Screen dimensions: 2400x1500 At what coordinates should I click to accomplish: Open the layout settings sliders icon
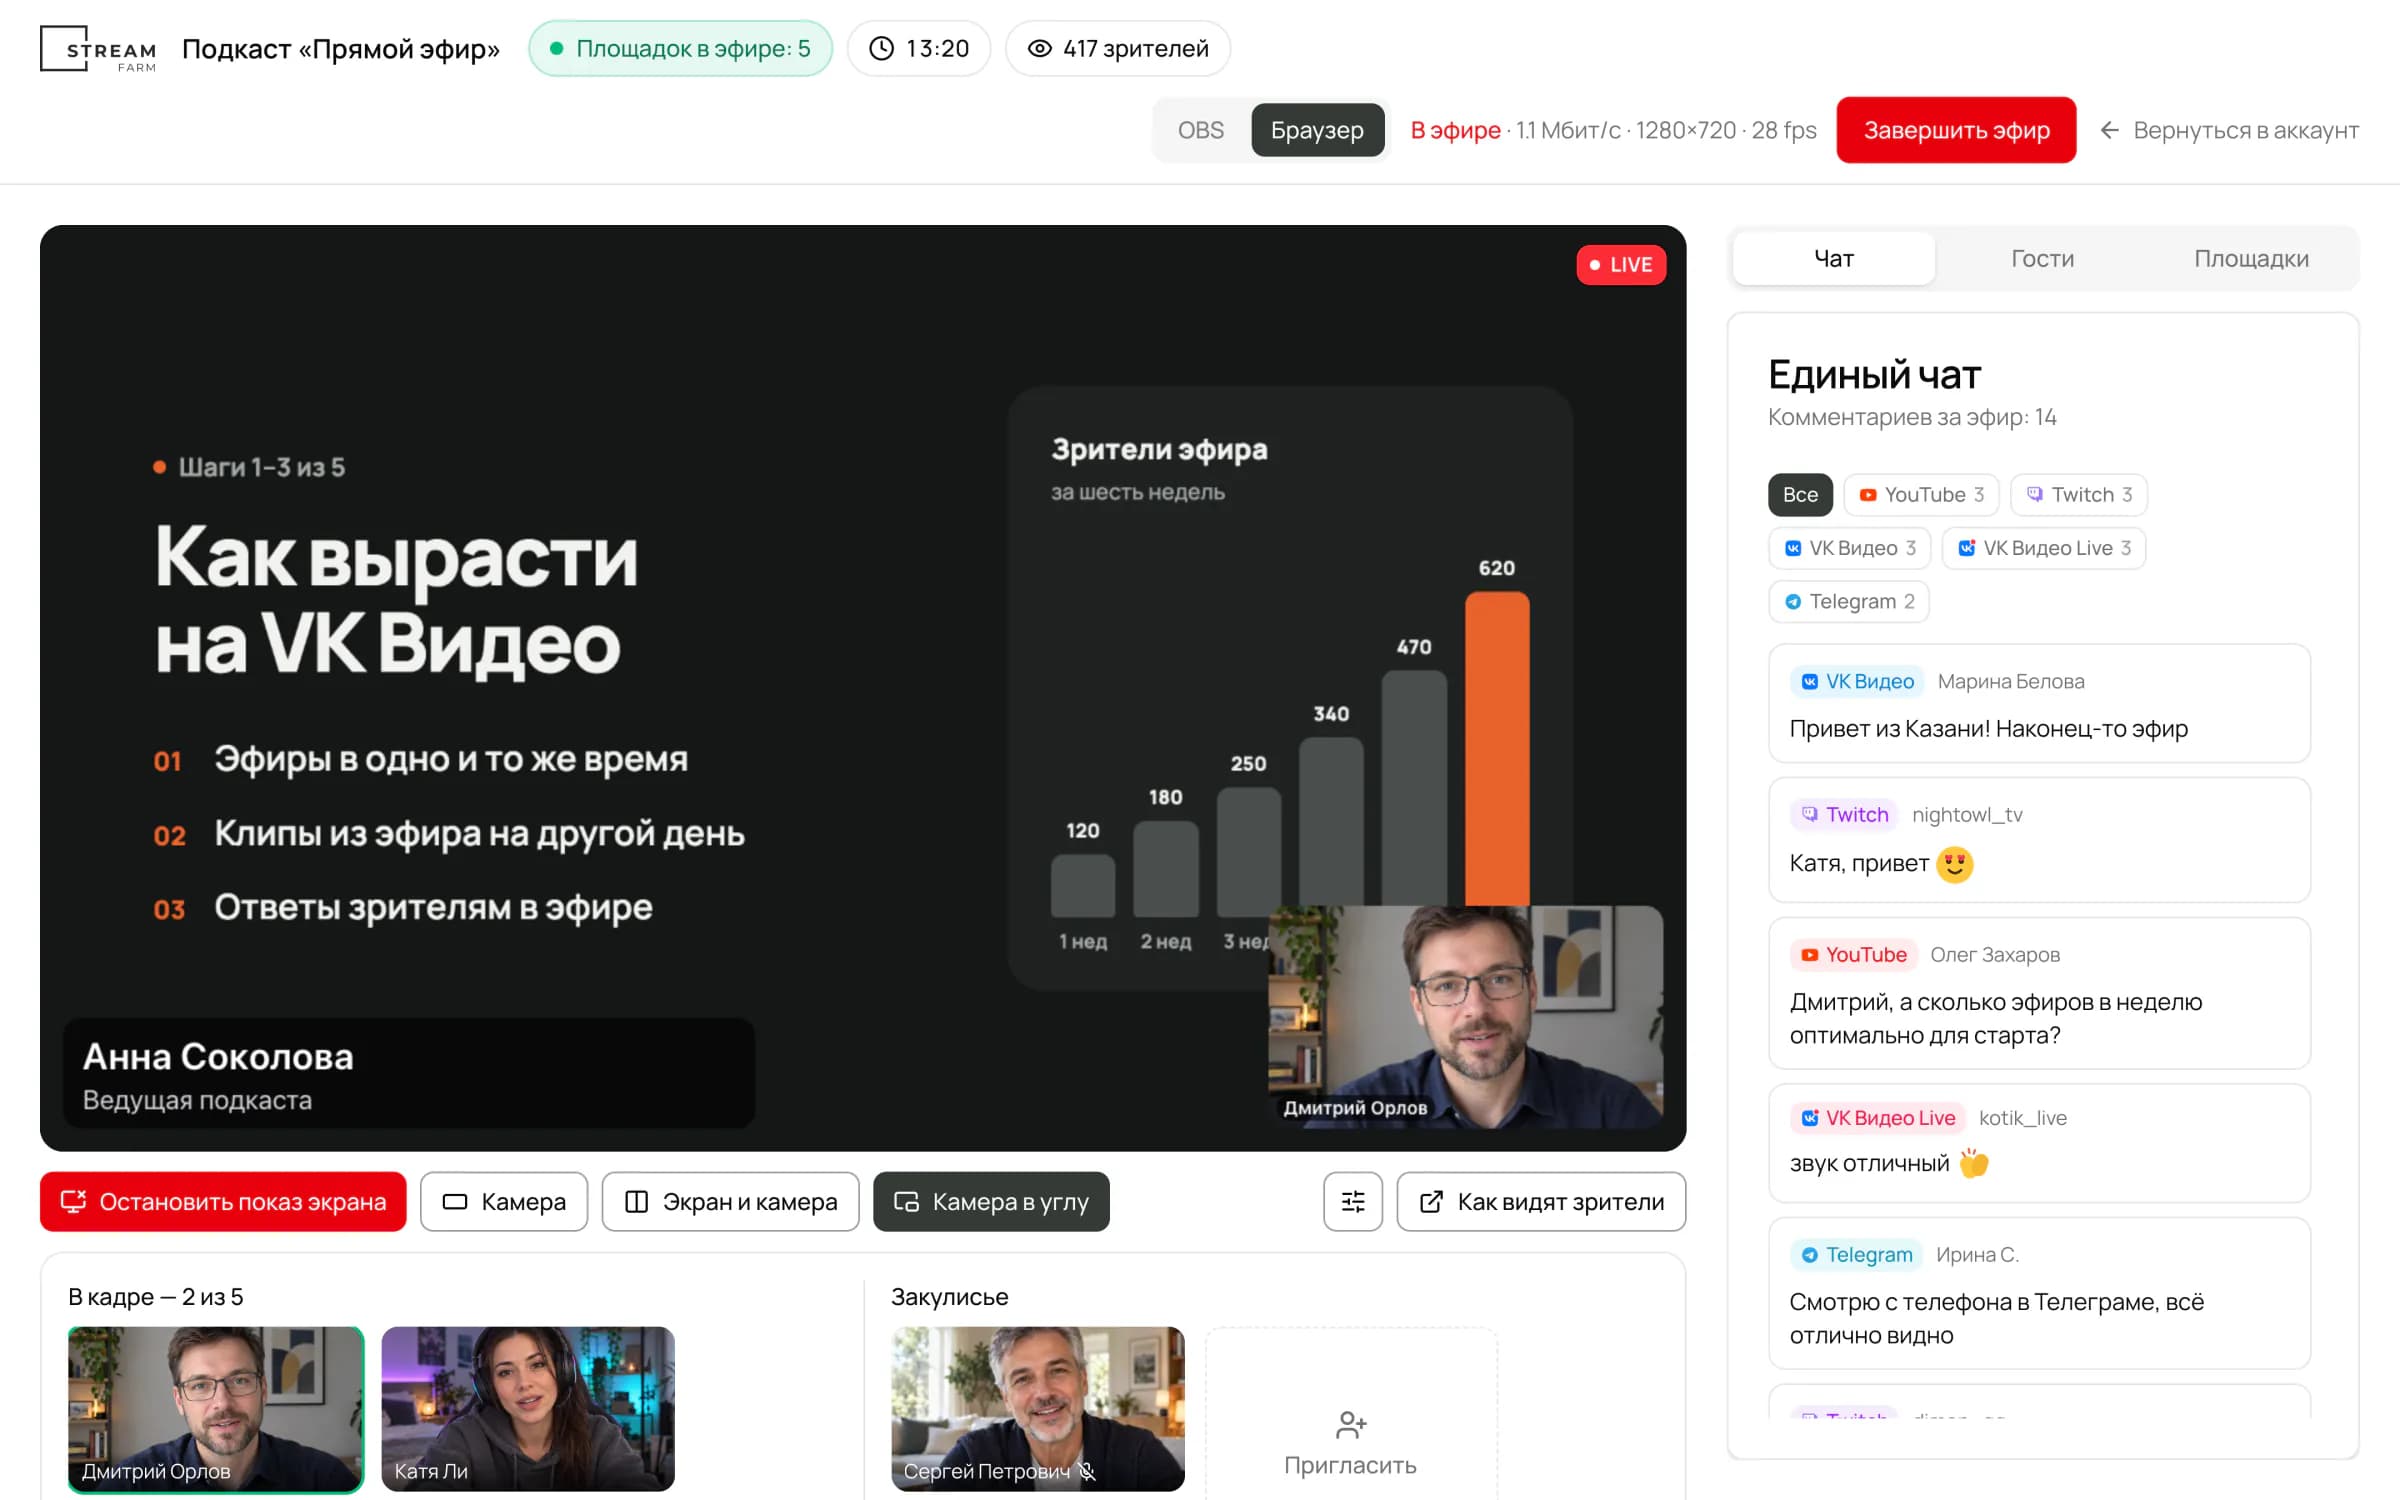tap(1352, 1201)
